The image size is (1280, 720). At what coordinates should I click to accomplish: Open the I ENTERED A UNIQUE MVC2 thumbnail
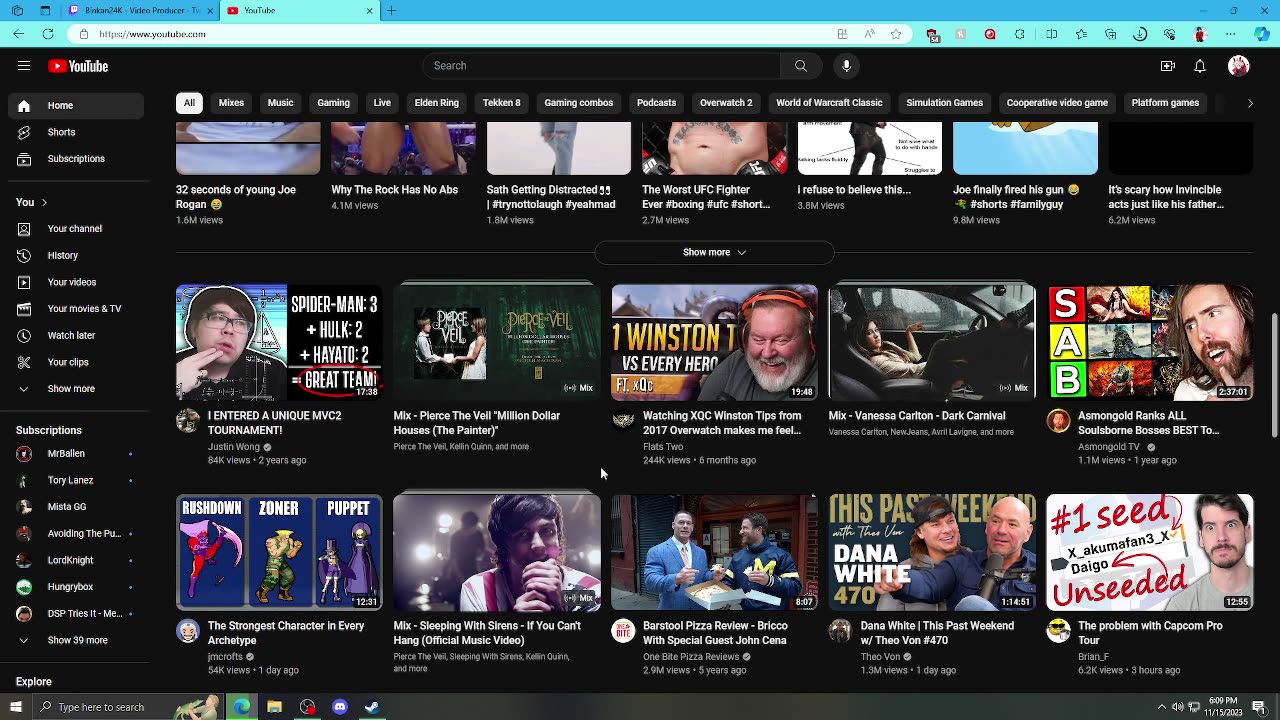279,342
